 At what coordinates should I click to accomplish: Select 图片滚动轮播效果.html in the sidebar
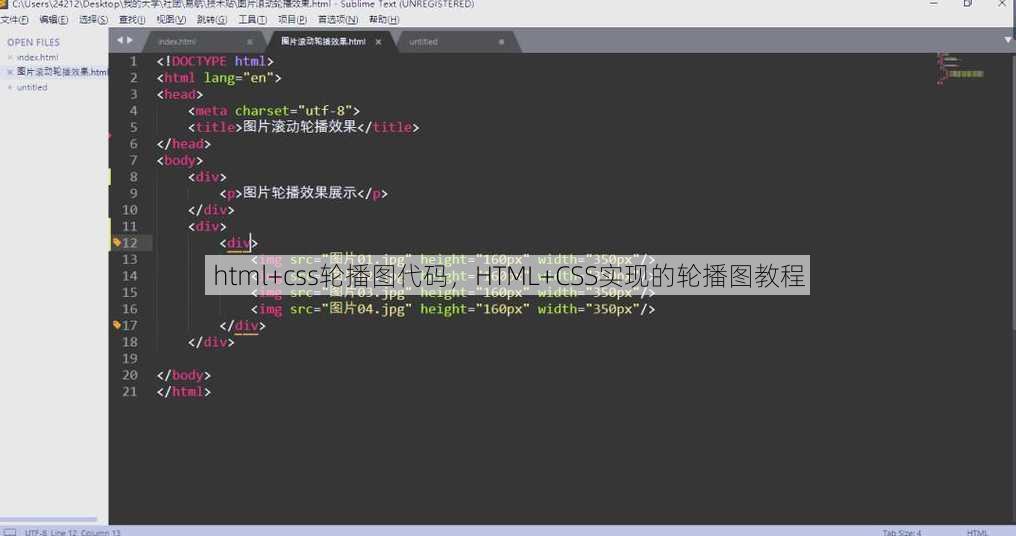(62, 72)
